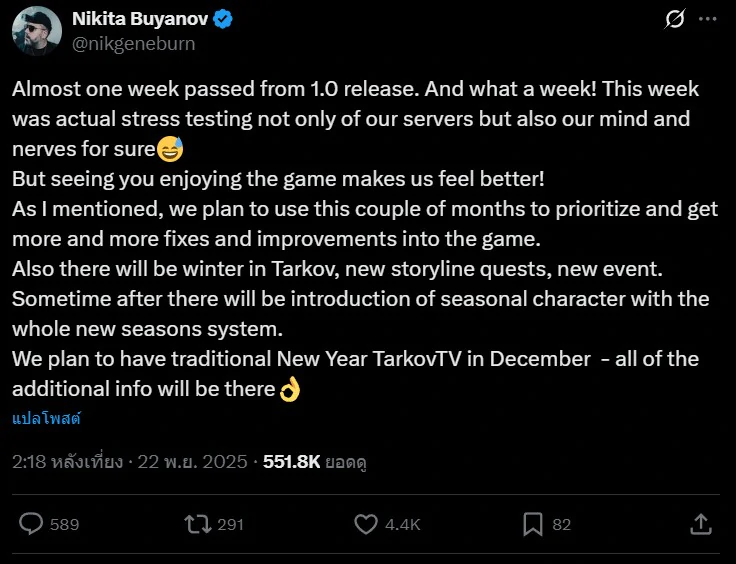Click the 589 replies count

click(x=64, y=524)
